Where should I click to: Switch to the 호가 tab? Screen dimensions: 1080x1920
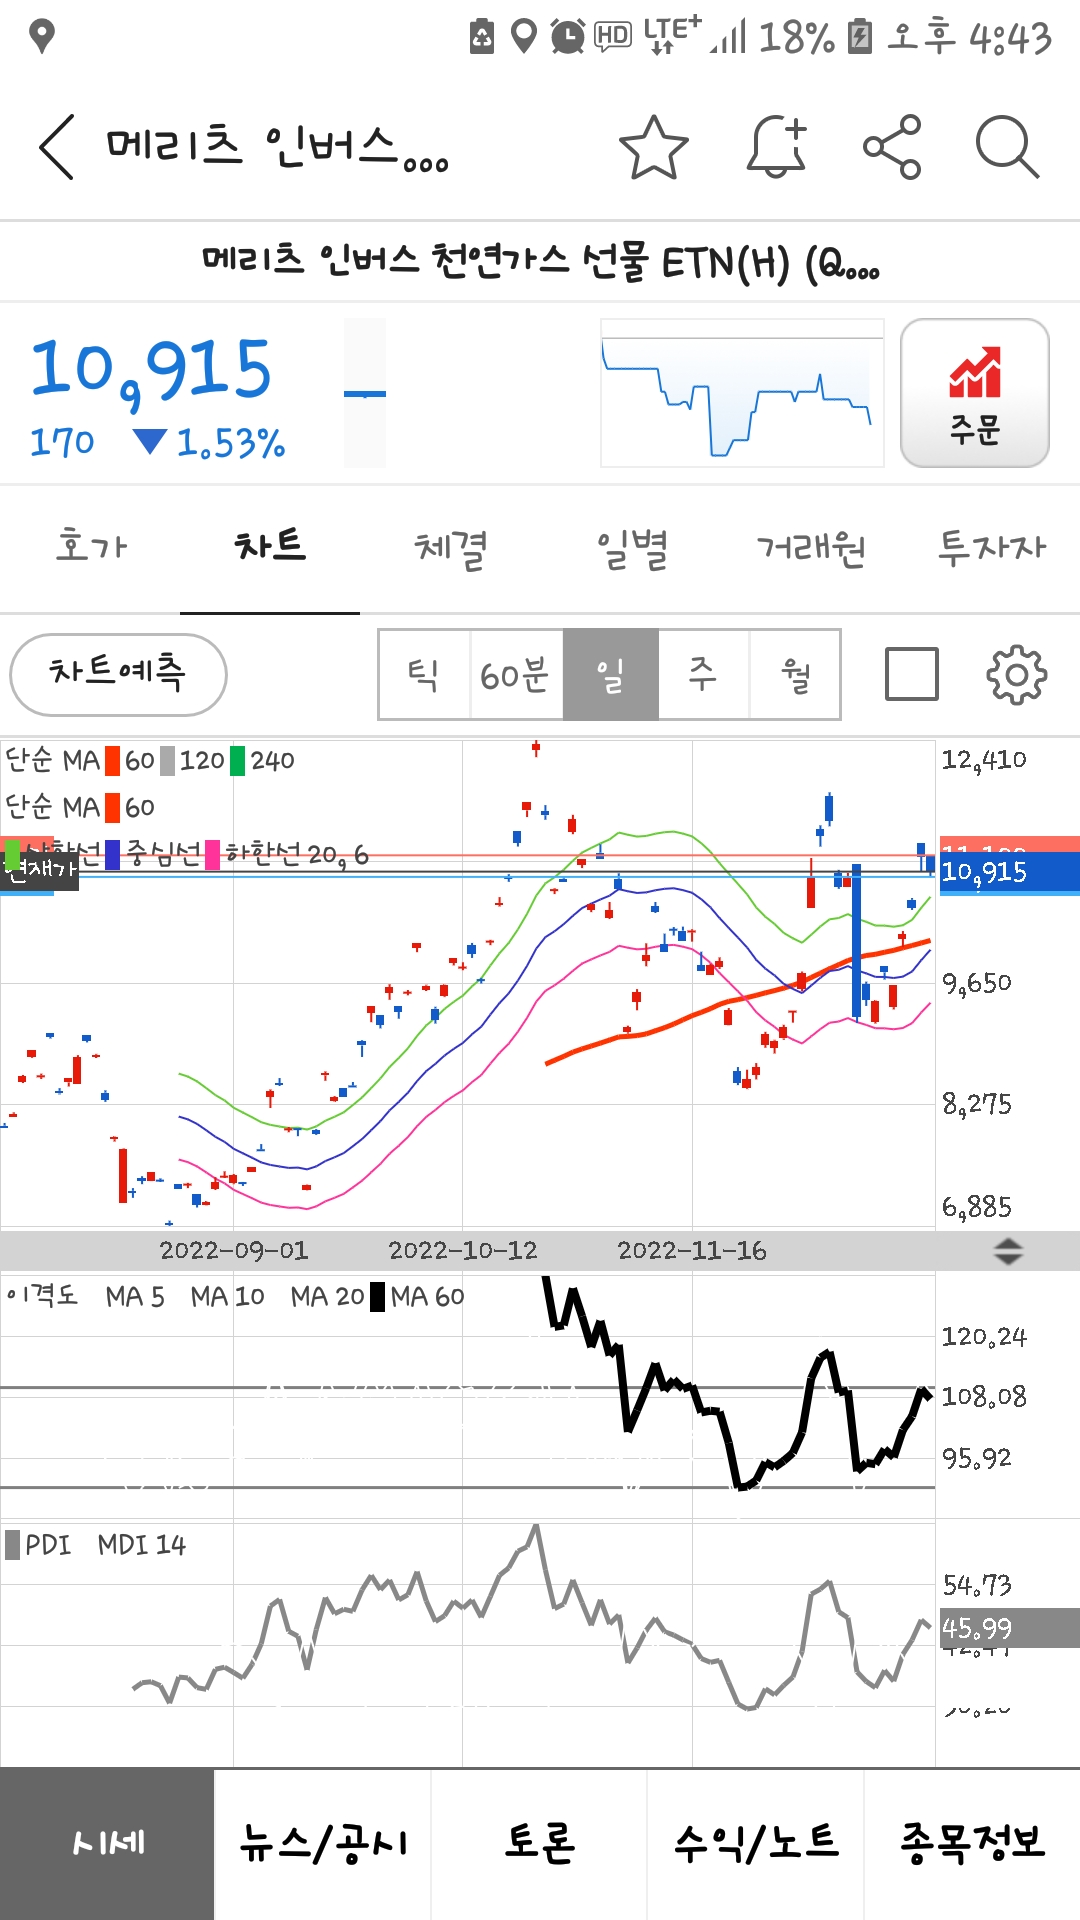point(91,547)
